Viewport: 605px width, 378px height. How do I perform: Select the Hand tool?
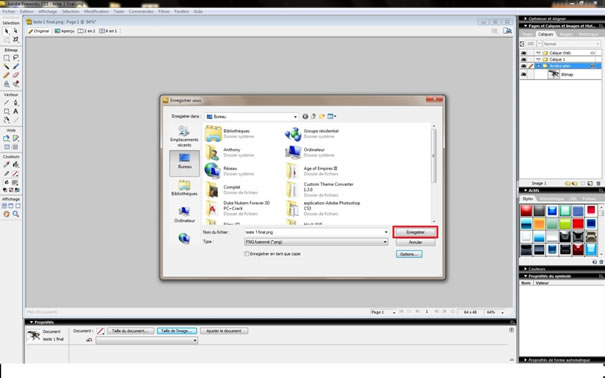tap(7, 214)
